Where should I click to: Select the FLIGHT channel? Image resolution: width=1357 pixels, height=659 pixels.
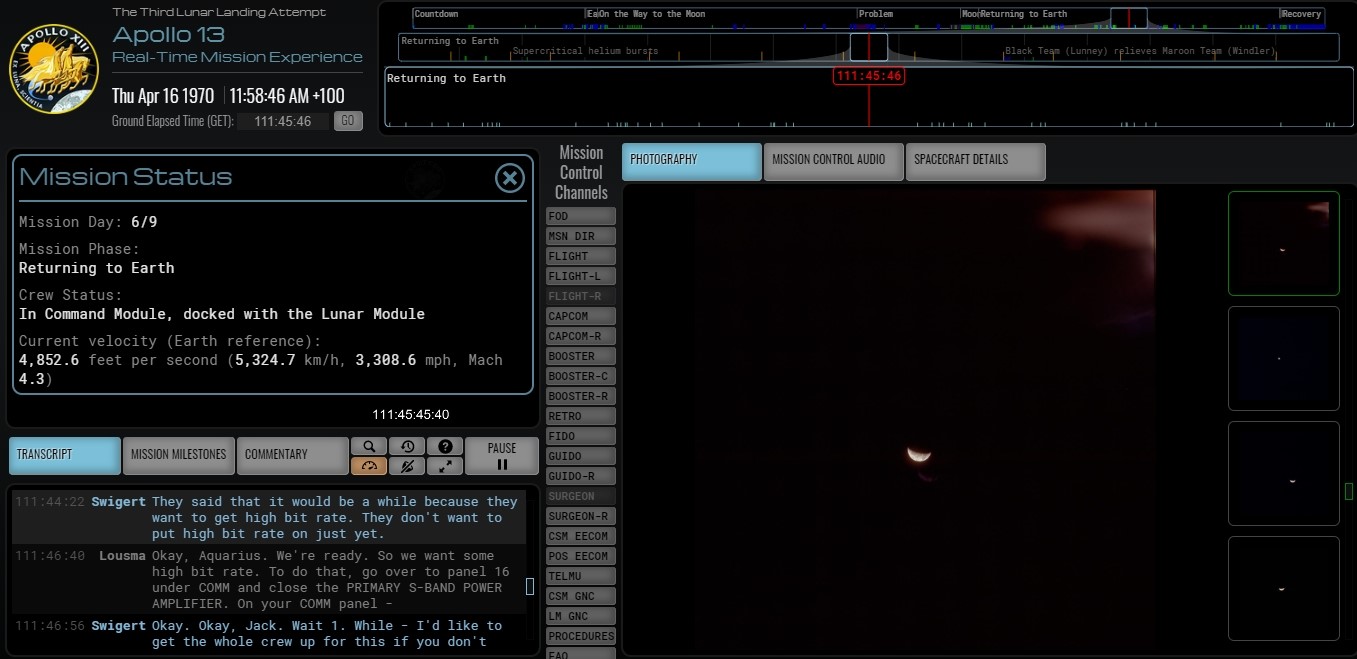click(581, 256)
